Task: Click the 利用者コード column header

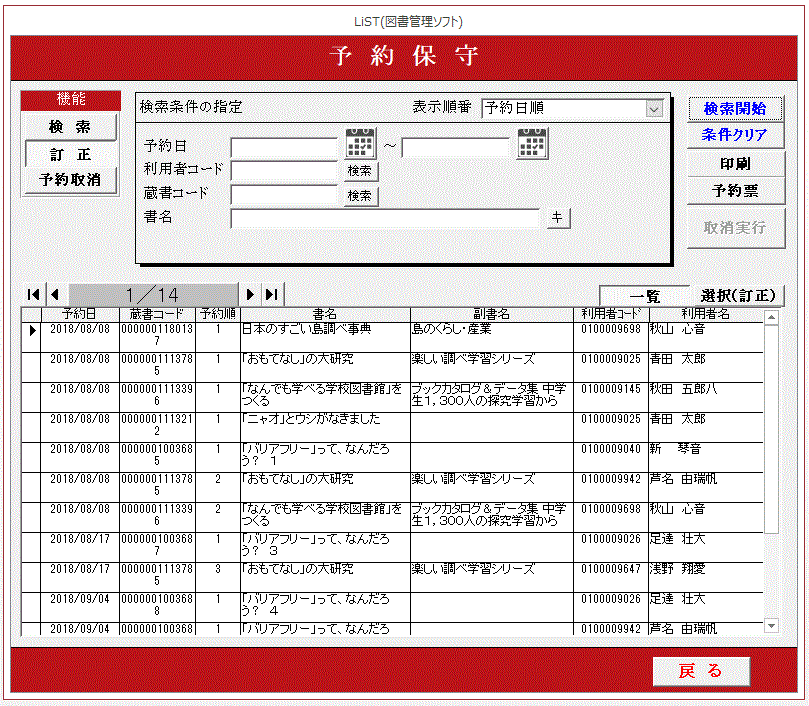Action: tap(611, 314)
